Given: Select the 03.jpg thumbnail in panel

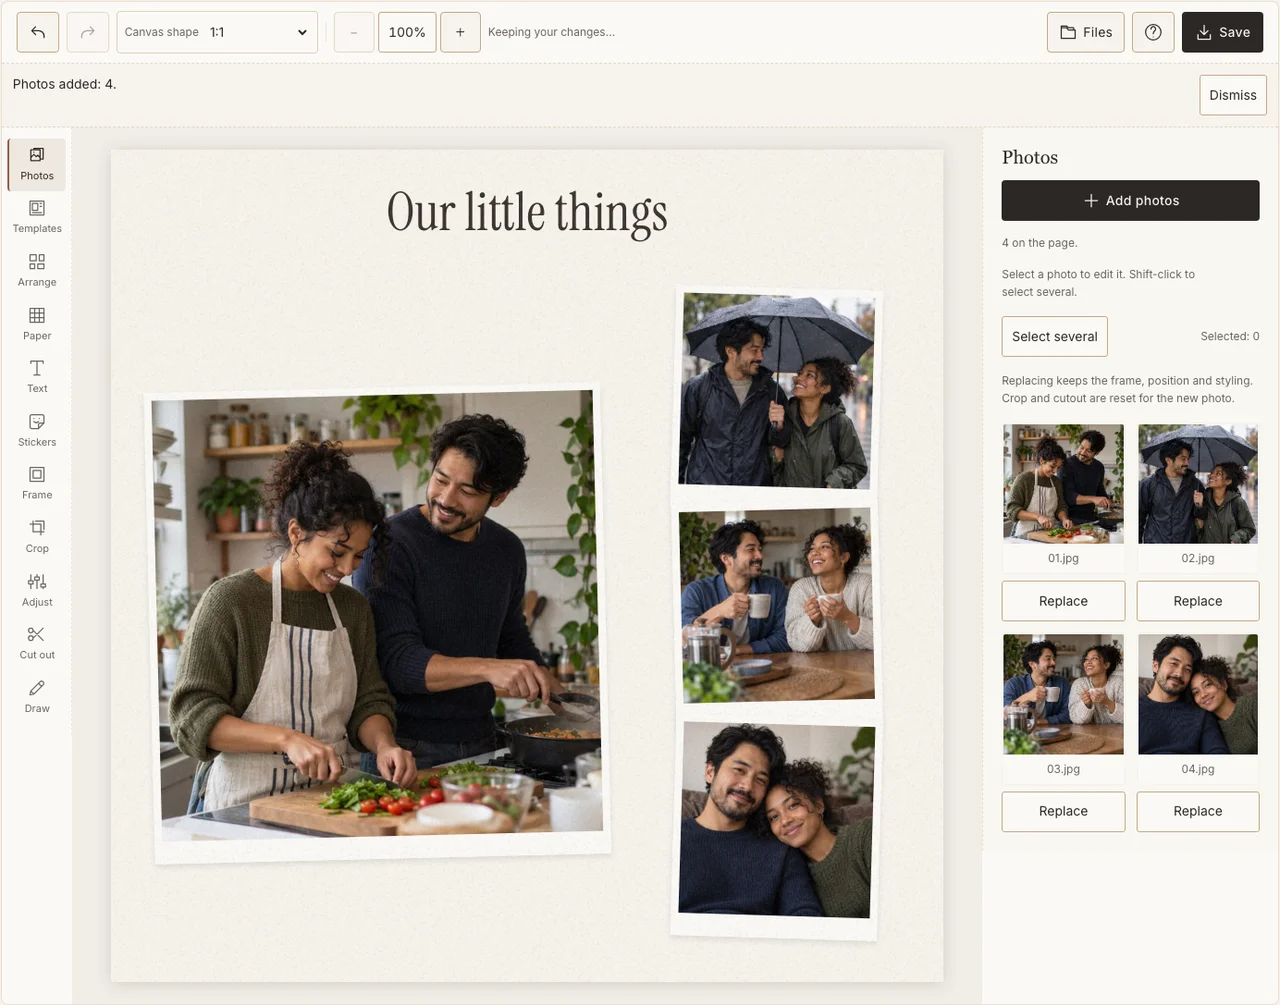Looking at the screenshot, I should (1063, 694).
